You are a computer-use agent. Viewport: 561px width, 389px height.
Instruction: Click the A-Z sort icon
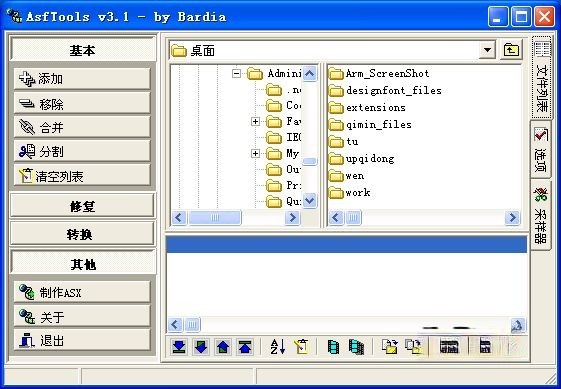coord(278,346)
